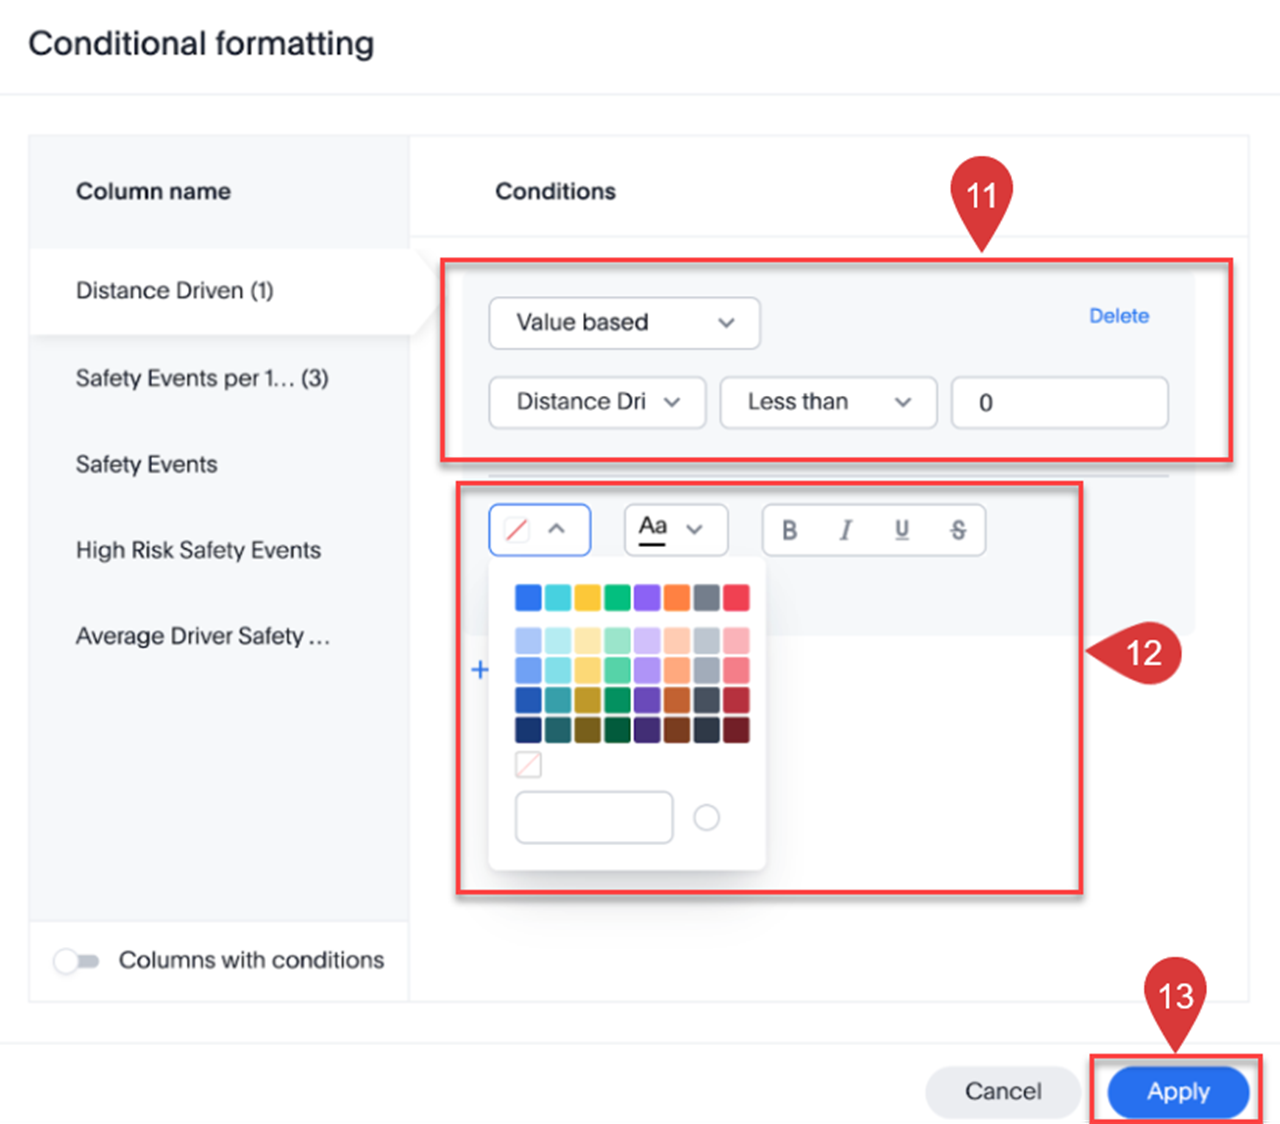Toggle bold text formatting
The height and width of the screenshot is (1124, 1280).
[789, 530]
